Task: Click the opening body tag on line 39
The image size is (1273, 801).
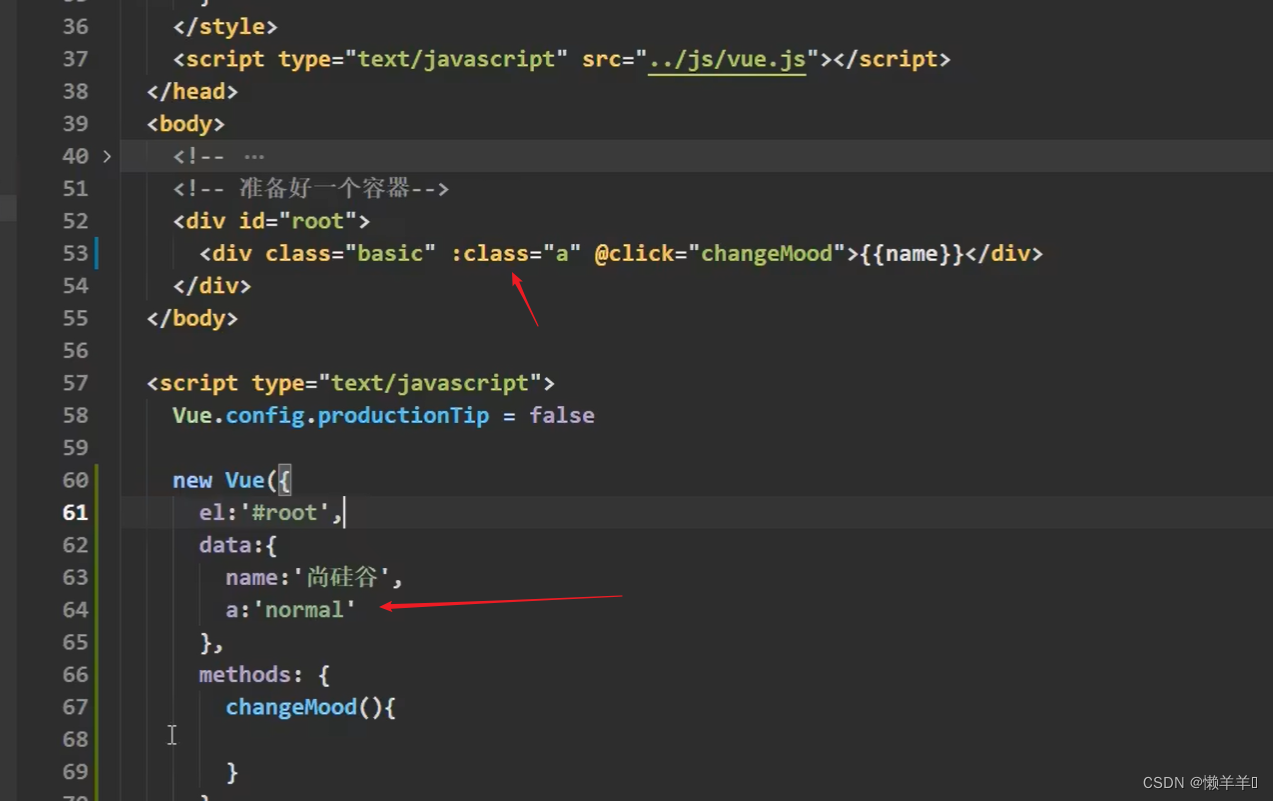Action: click(x=186, y=124)
